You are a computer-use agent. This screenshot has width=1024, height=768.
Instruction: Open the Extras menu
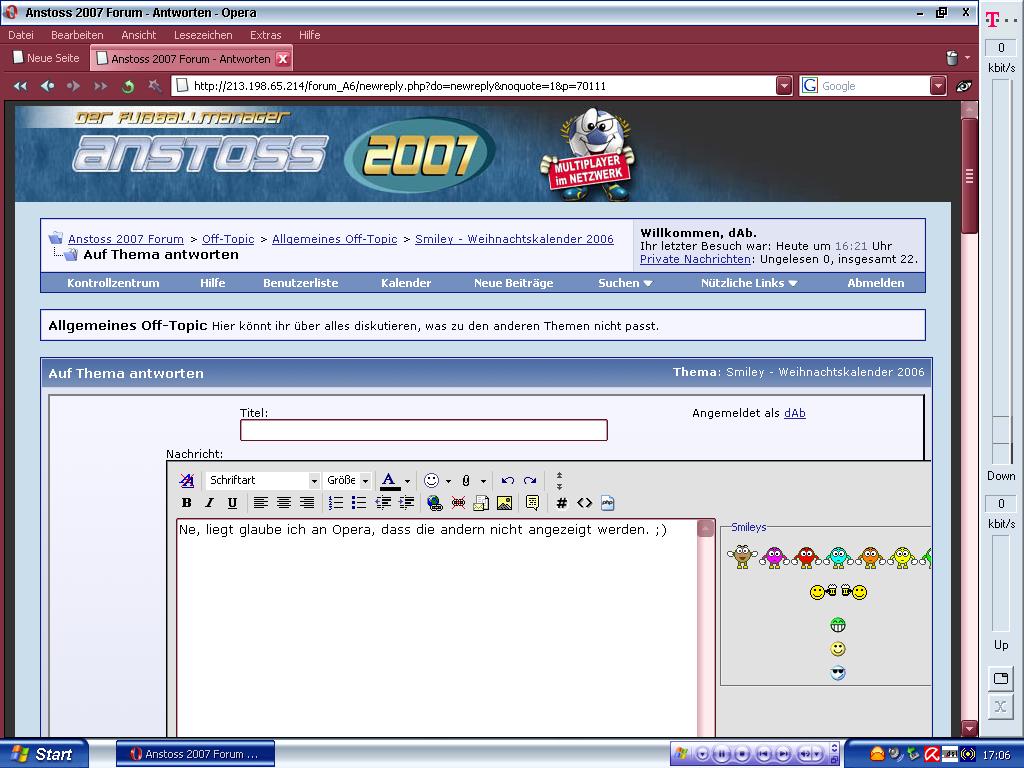tap(265, 35)
